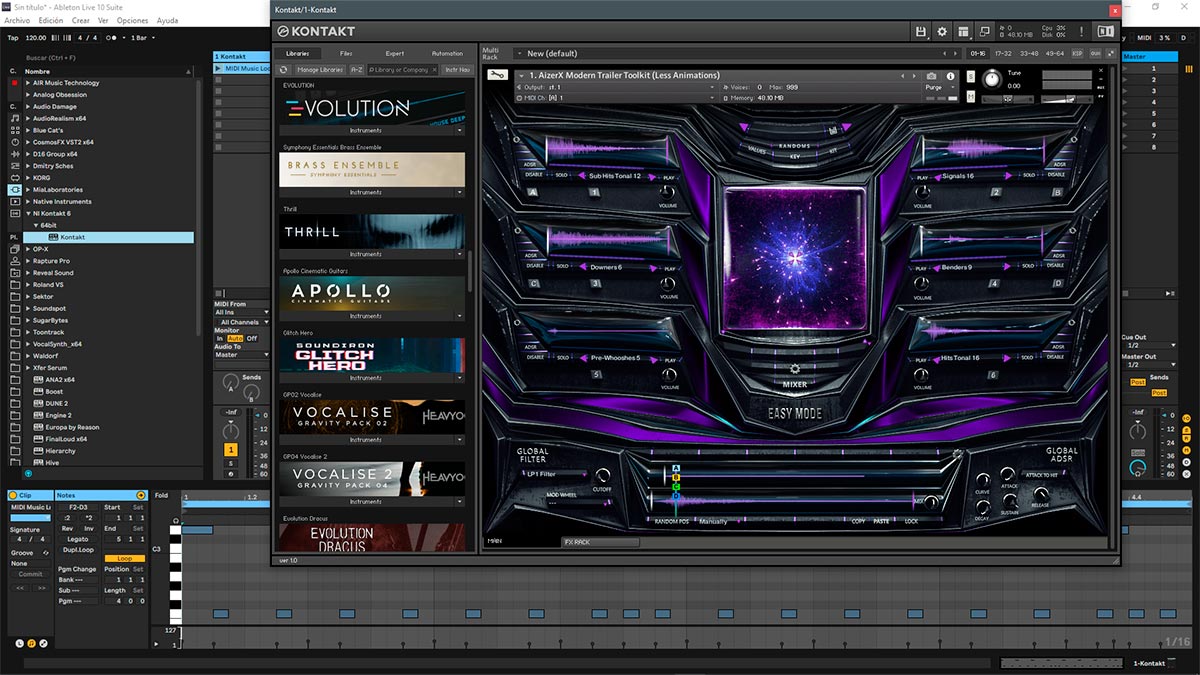Click the Manage Libraries button
The width and height of the screenshot is (1200, 675).
[x=320, y=70]
